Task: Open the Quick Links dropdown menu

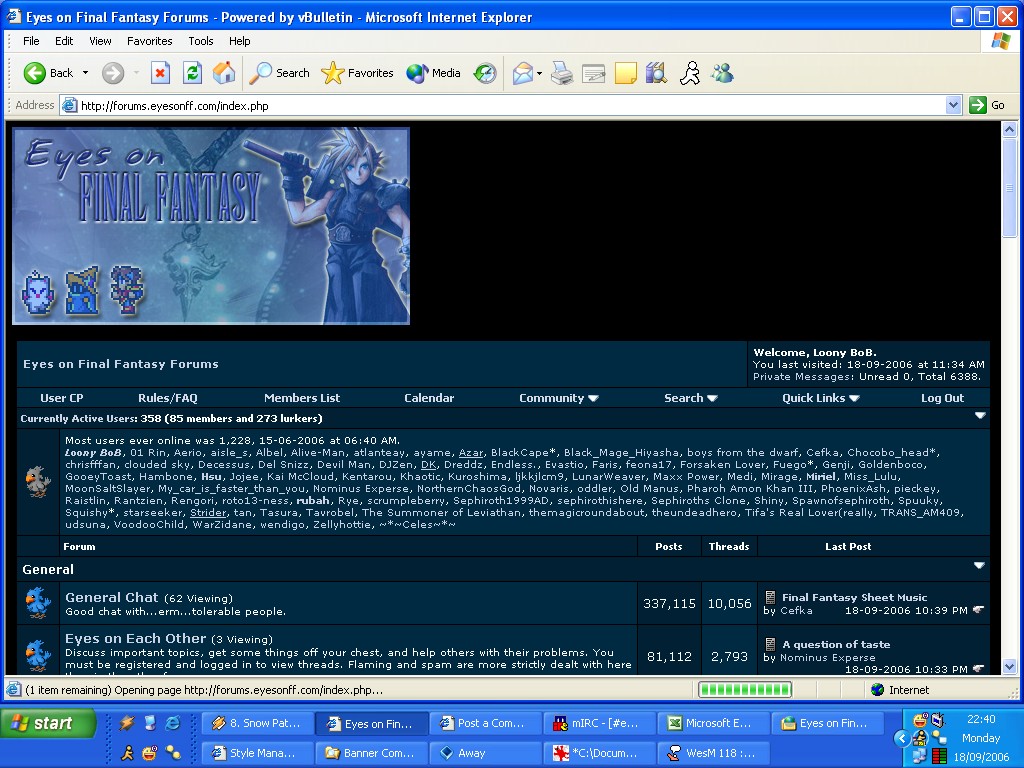Action: [820, 398]
